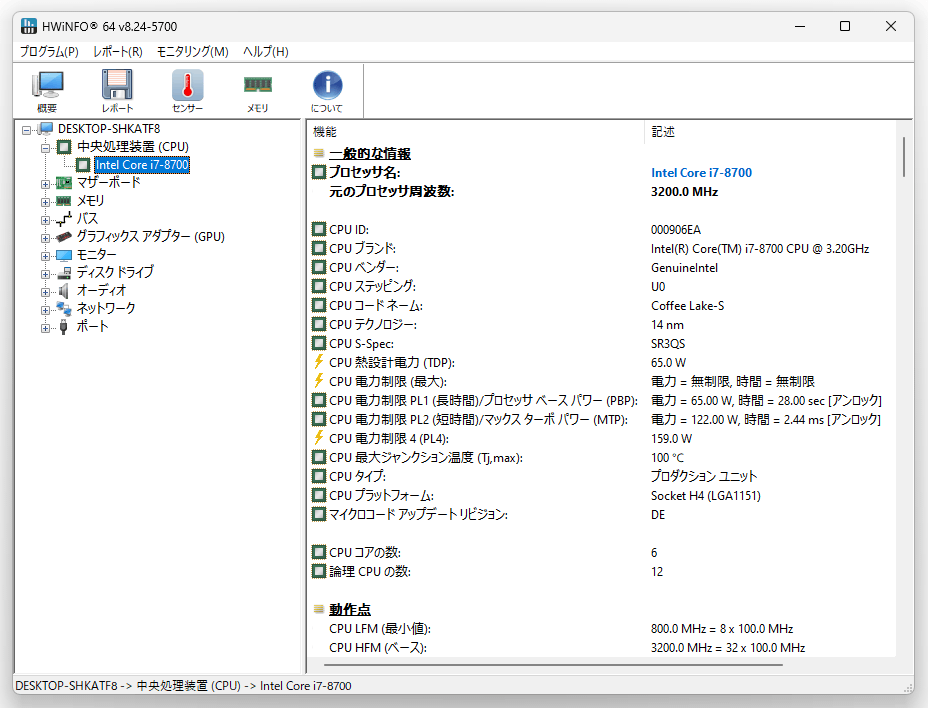Select the CPU S-Spec row
Screen dimensions: 928x708
(601, 343)
